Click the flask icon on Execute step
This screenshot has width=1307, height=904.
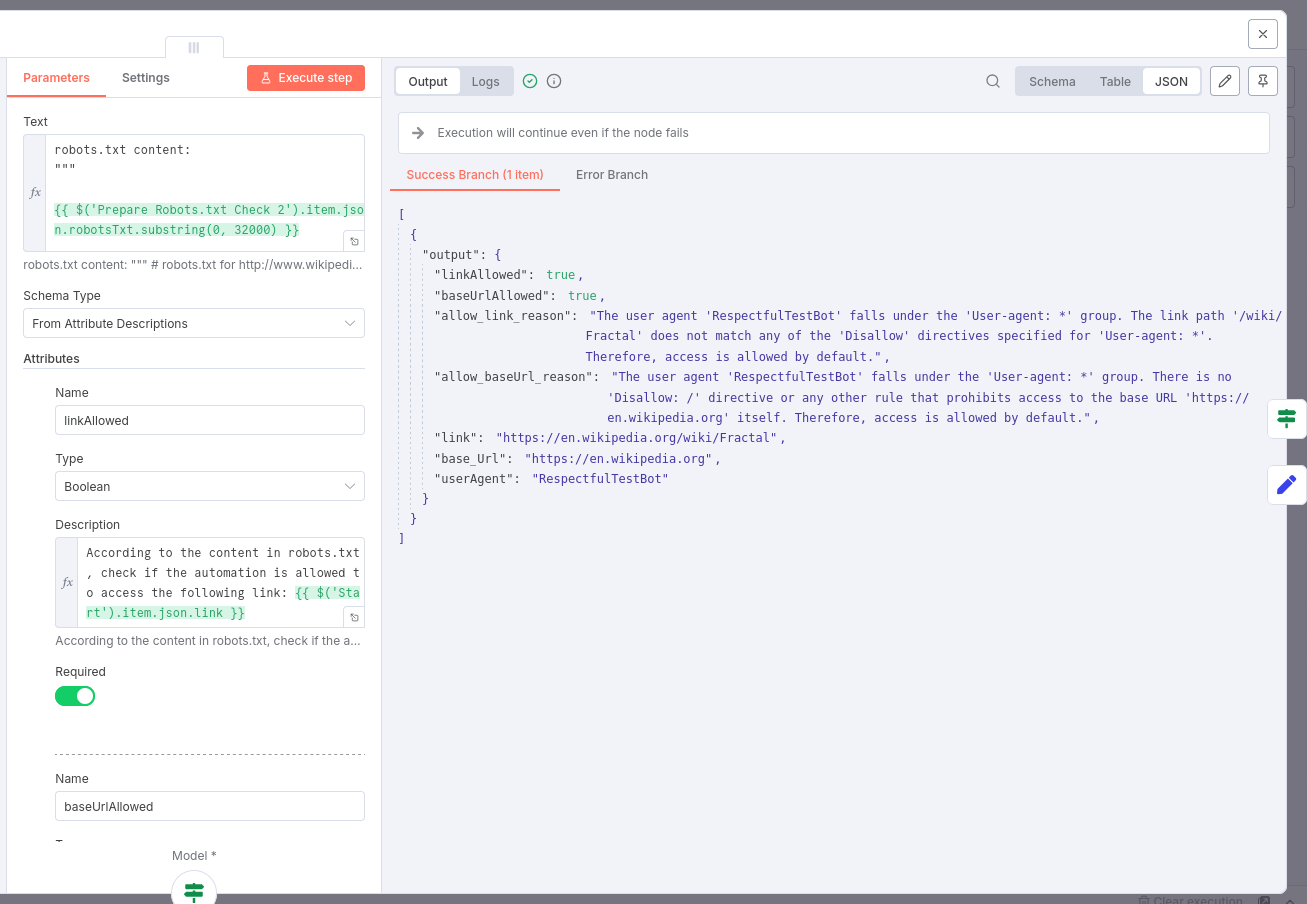[266, 78]
